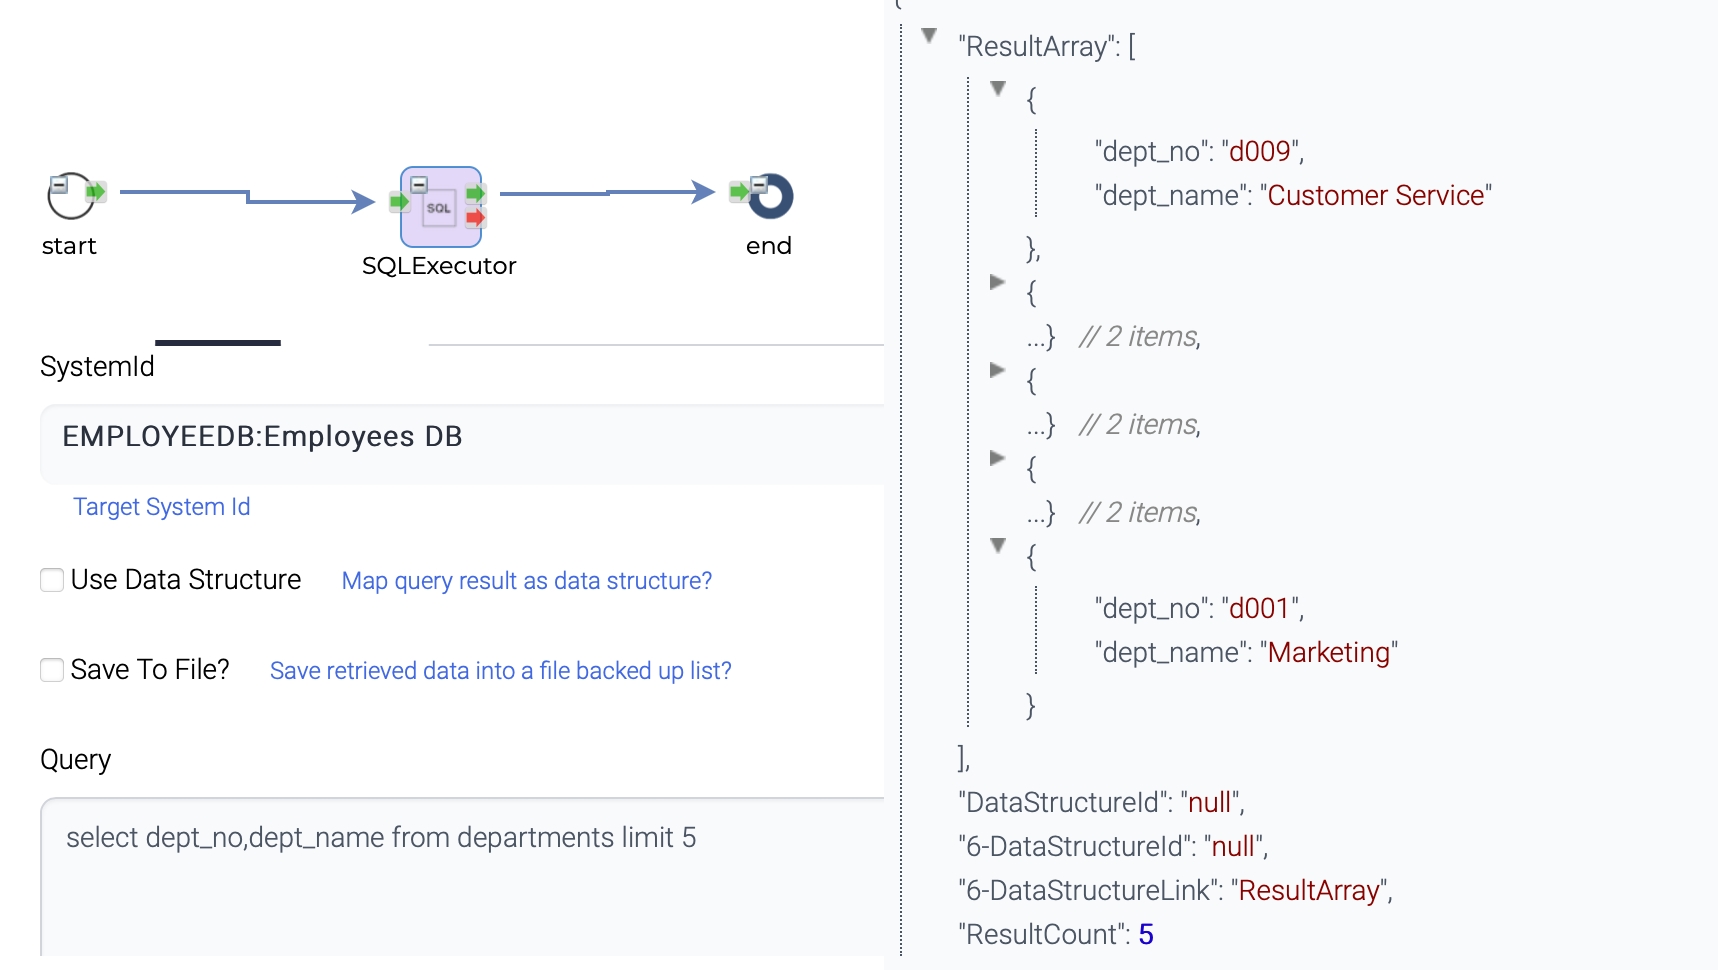Click the start node's green output port
The image size is (1718, 970).
click(x=96, y=191)
